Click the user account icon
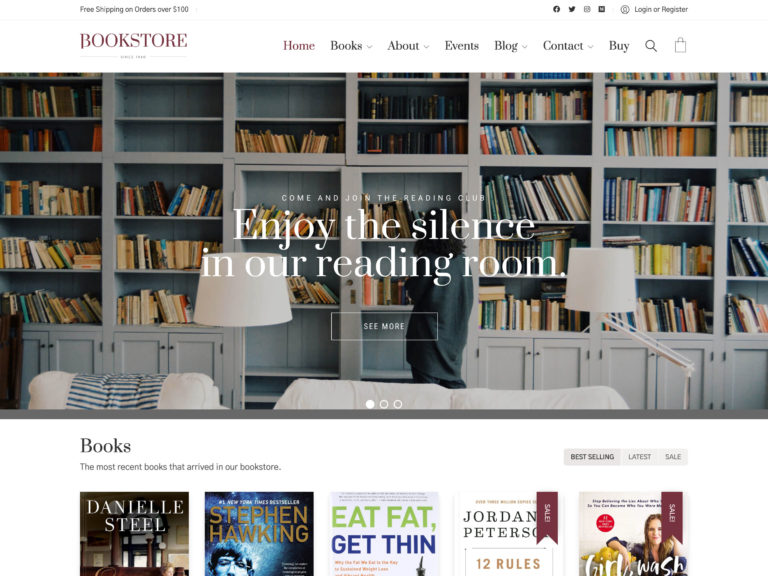The width and height of the screenshot is (768, 576). click(x=625, y=9)
